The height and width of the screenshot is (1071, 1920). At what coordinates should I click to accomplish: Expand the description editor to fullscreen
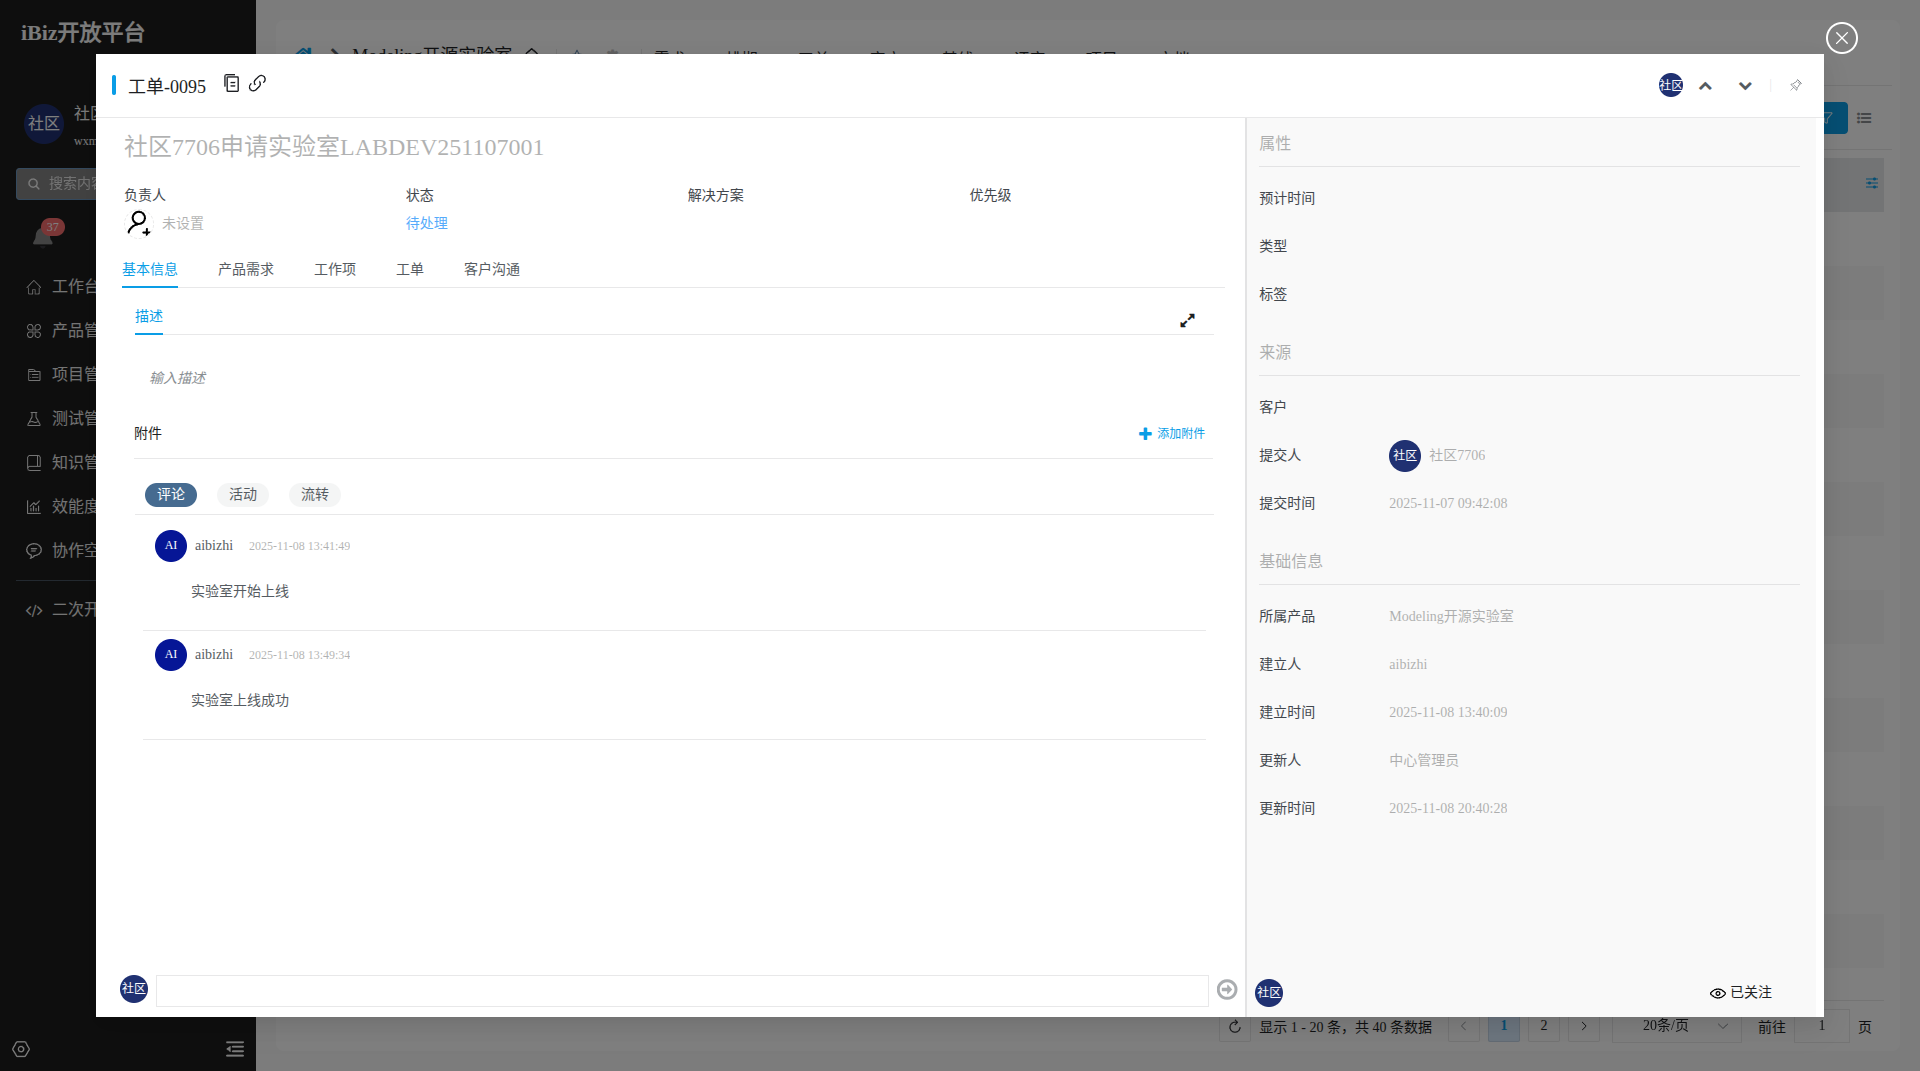(x=1187, y=321)
